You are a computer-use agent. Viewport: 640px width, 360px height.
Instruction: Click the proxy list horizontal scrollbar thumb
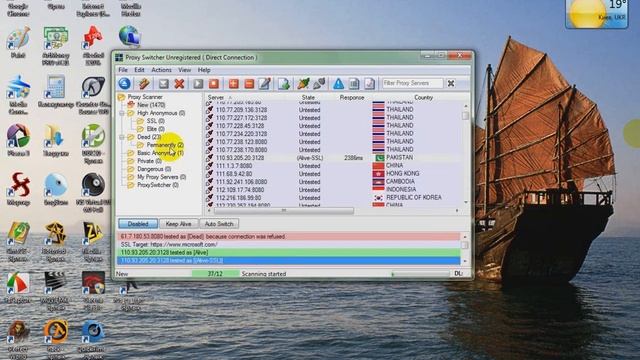pyautogui.click(x=283, y=211)
